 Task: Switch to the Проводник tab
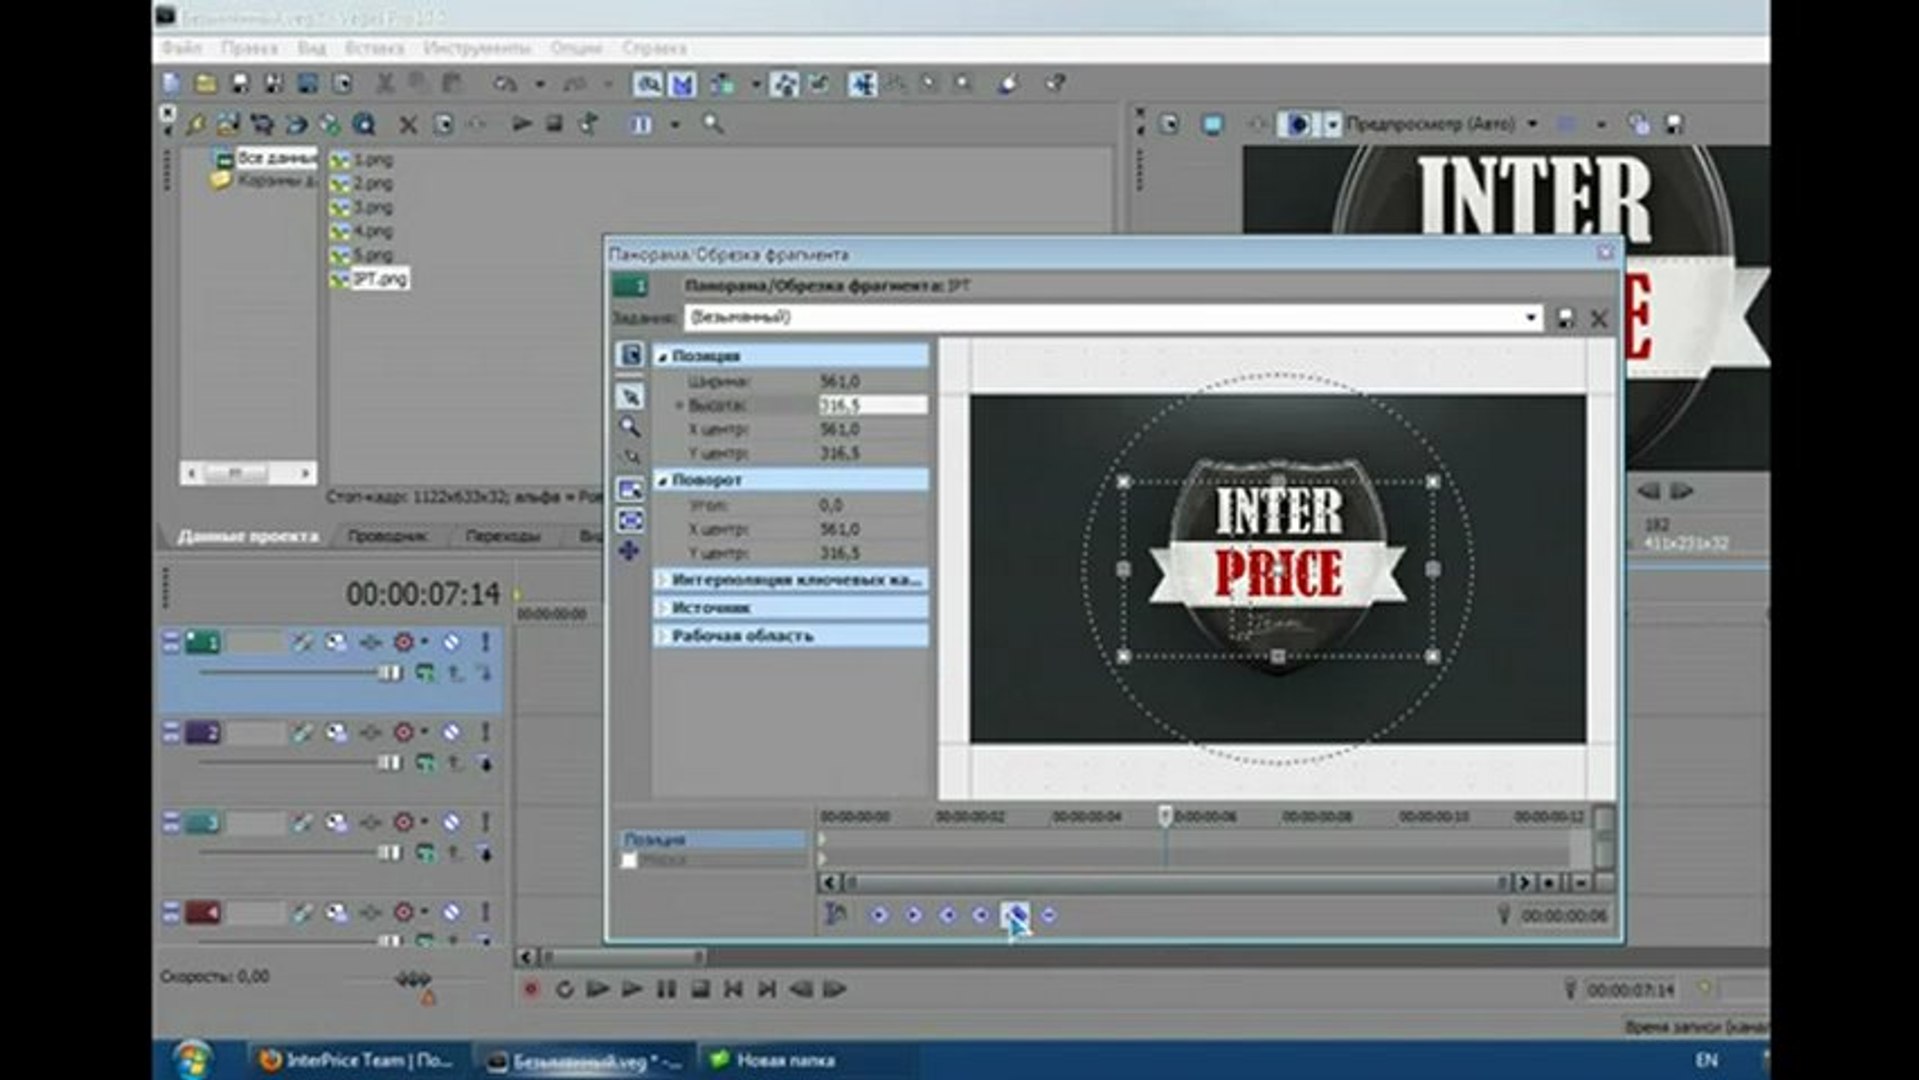(387, 536)
